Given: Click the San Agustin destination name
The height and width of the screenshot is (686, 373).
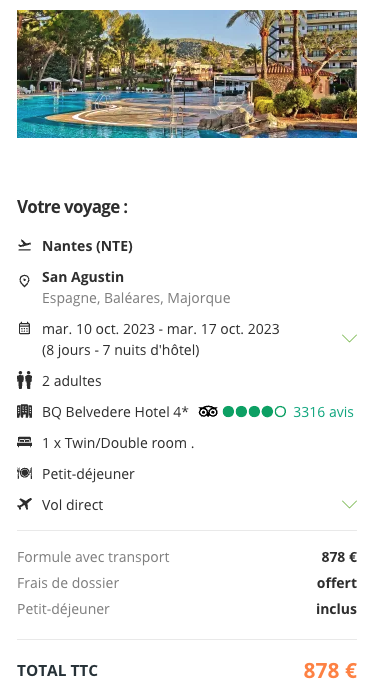Looking at the screenshot, I should [x=83, y=277].
